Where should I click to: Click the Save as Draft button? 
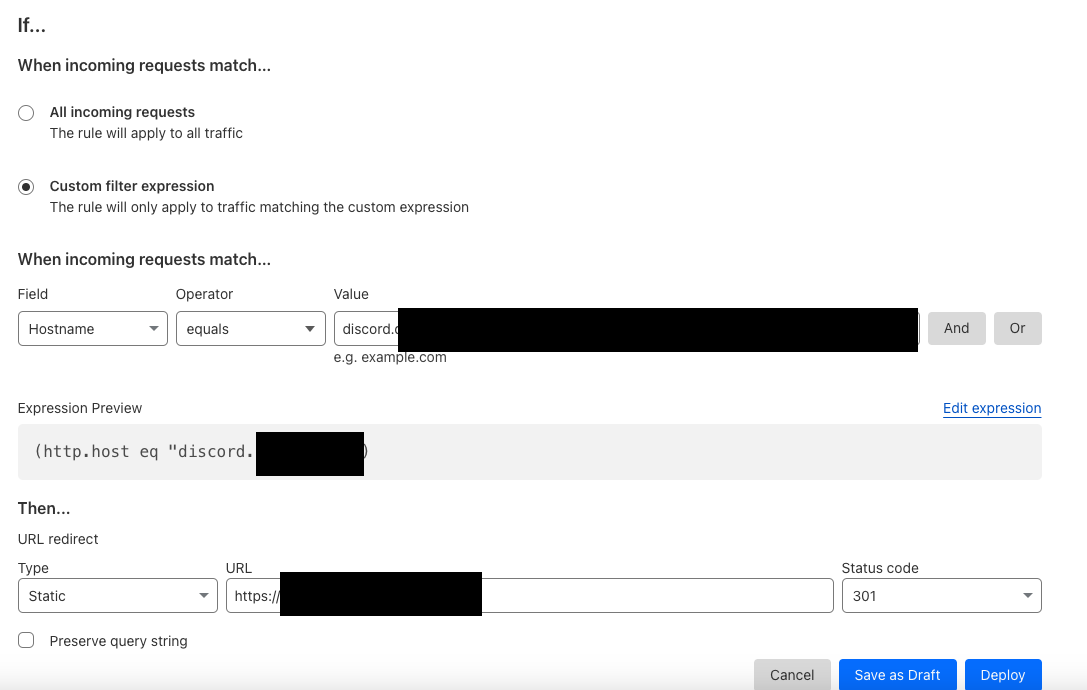(898, 675)
